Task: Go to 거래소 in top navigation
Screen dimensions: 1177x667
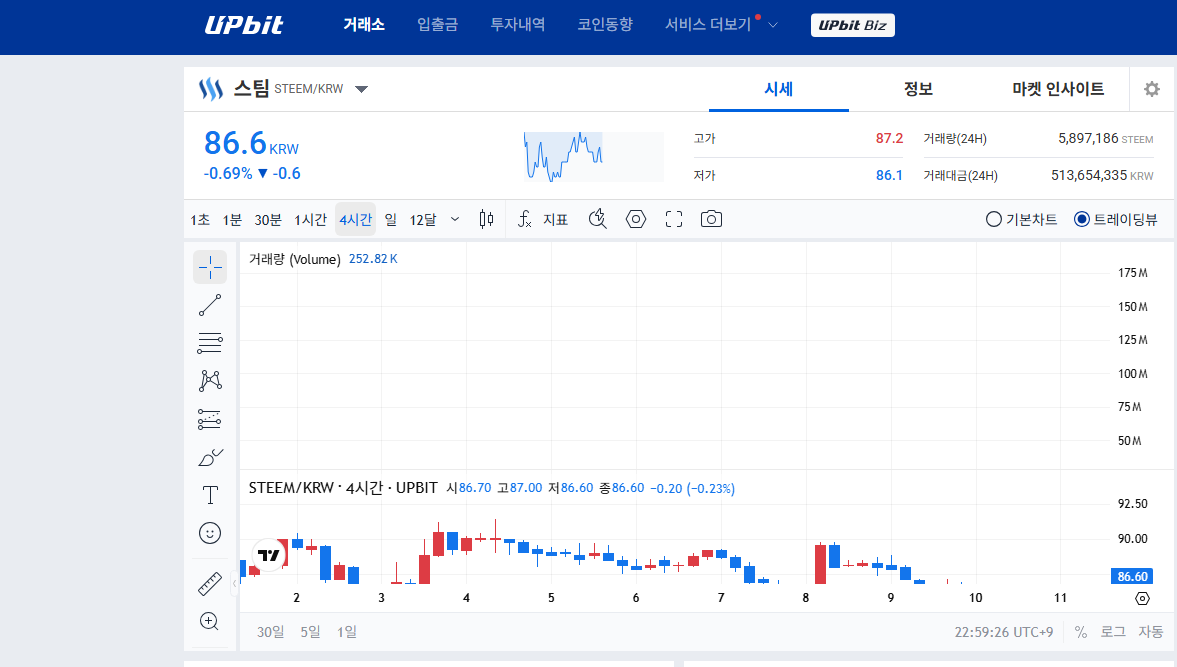Action: tap(364, 25)
